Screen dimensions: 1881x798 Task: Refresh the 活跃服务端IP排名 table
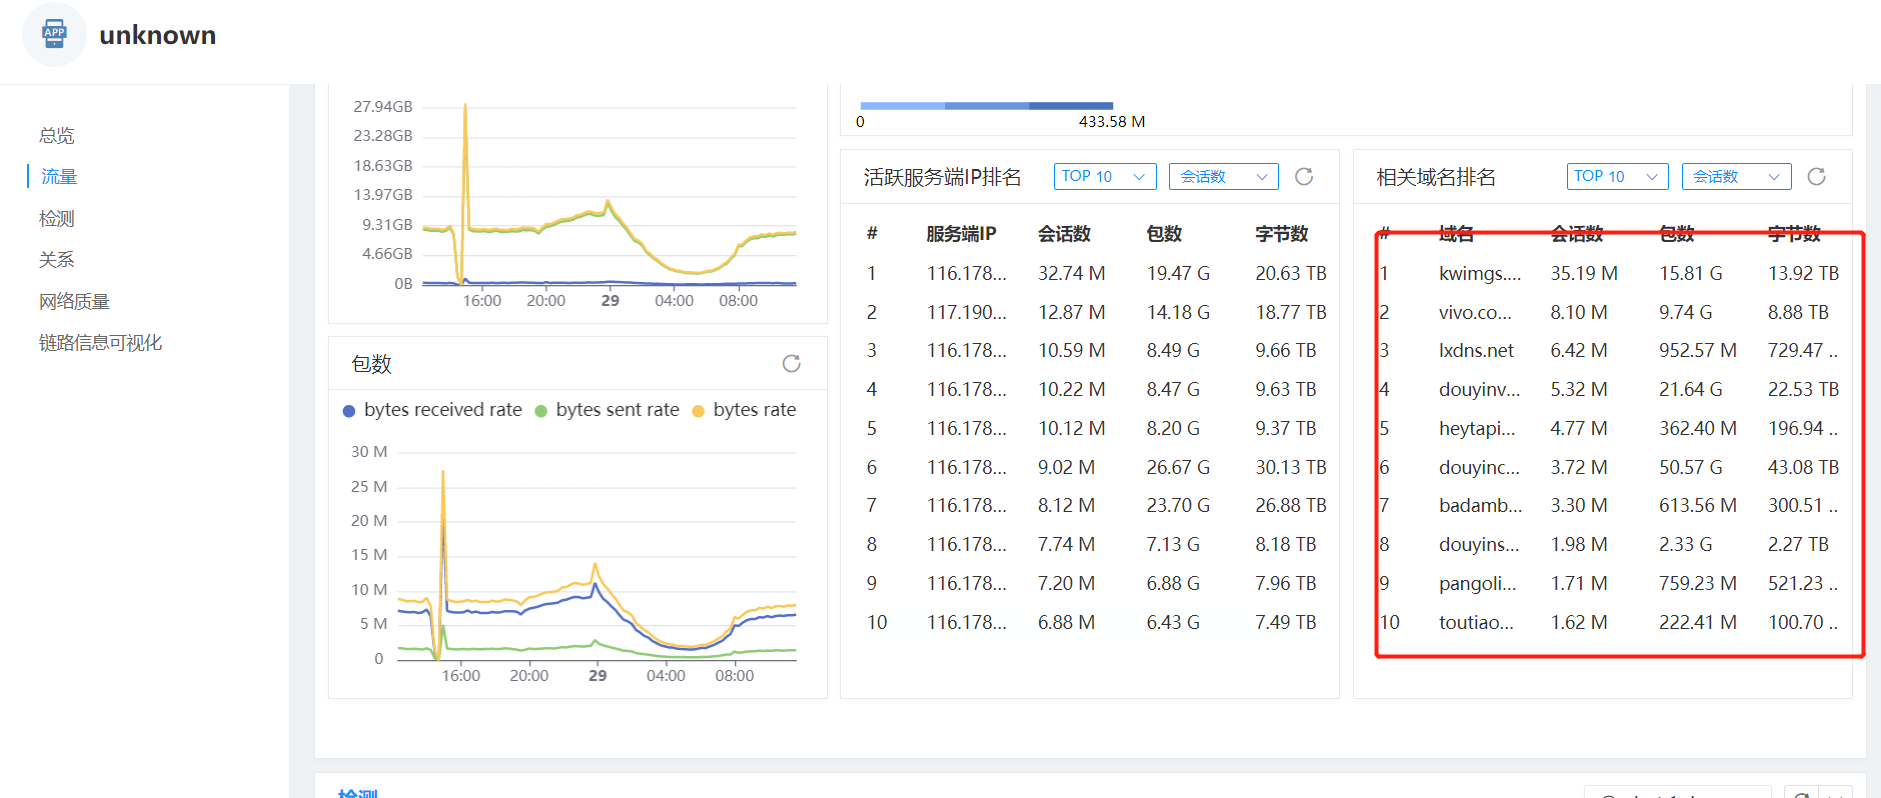click(x=1304, y=177)
